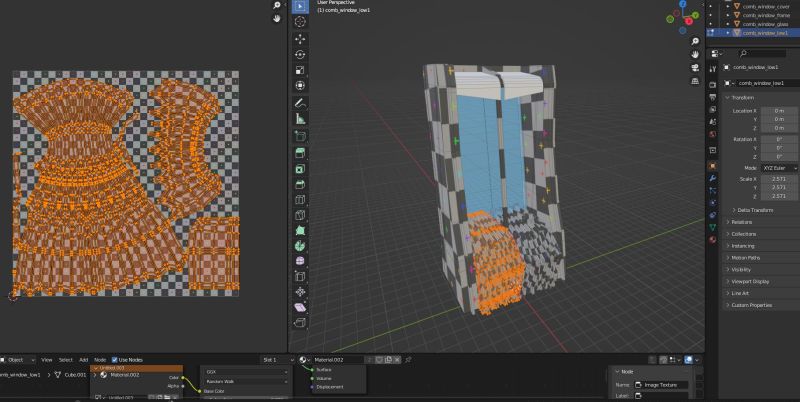Select the Shear tool
This screenshot has width=800, height=402.
(300, 308)
